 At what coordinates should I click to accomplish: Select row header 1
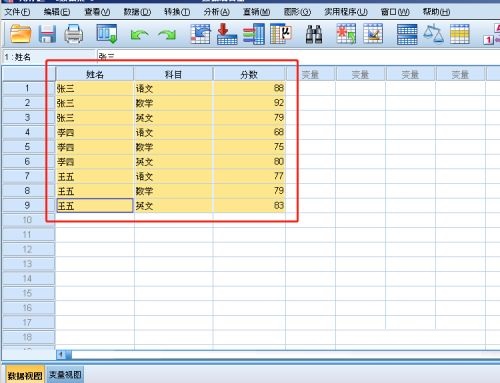(28, 88)
